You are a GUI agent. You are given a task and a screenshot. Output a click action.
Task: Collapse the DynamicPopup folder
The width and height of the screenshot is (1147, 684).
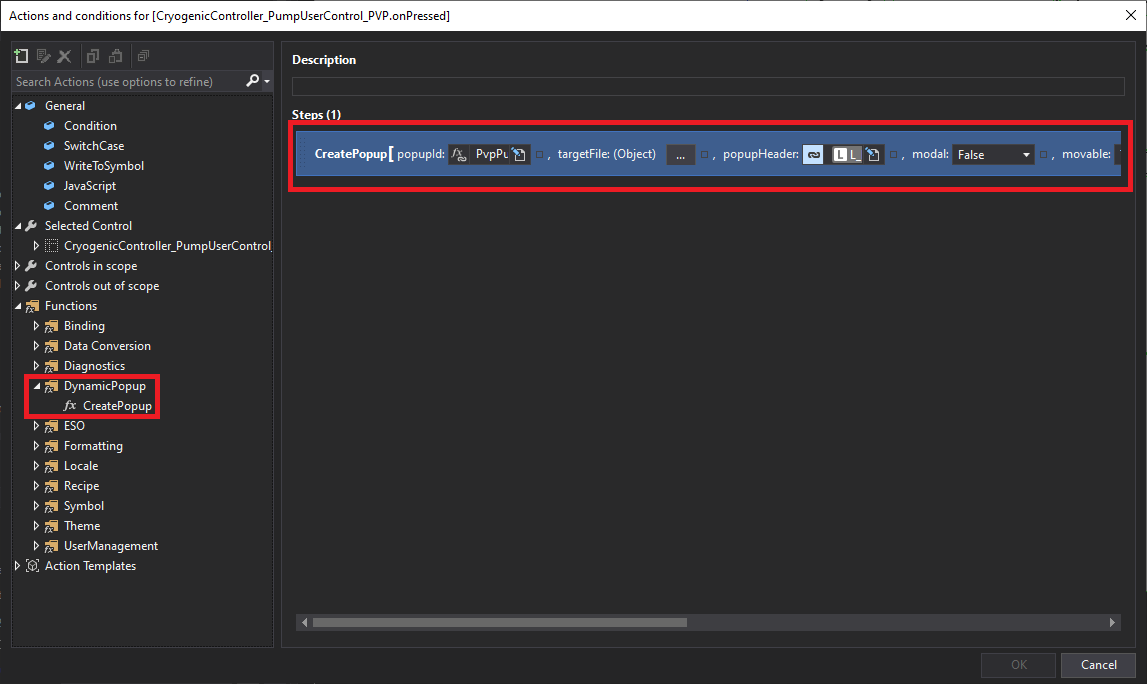click(37, 386)
